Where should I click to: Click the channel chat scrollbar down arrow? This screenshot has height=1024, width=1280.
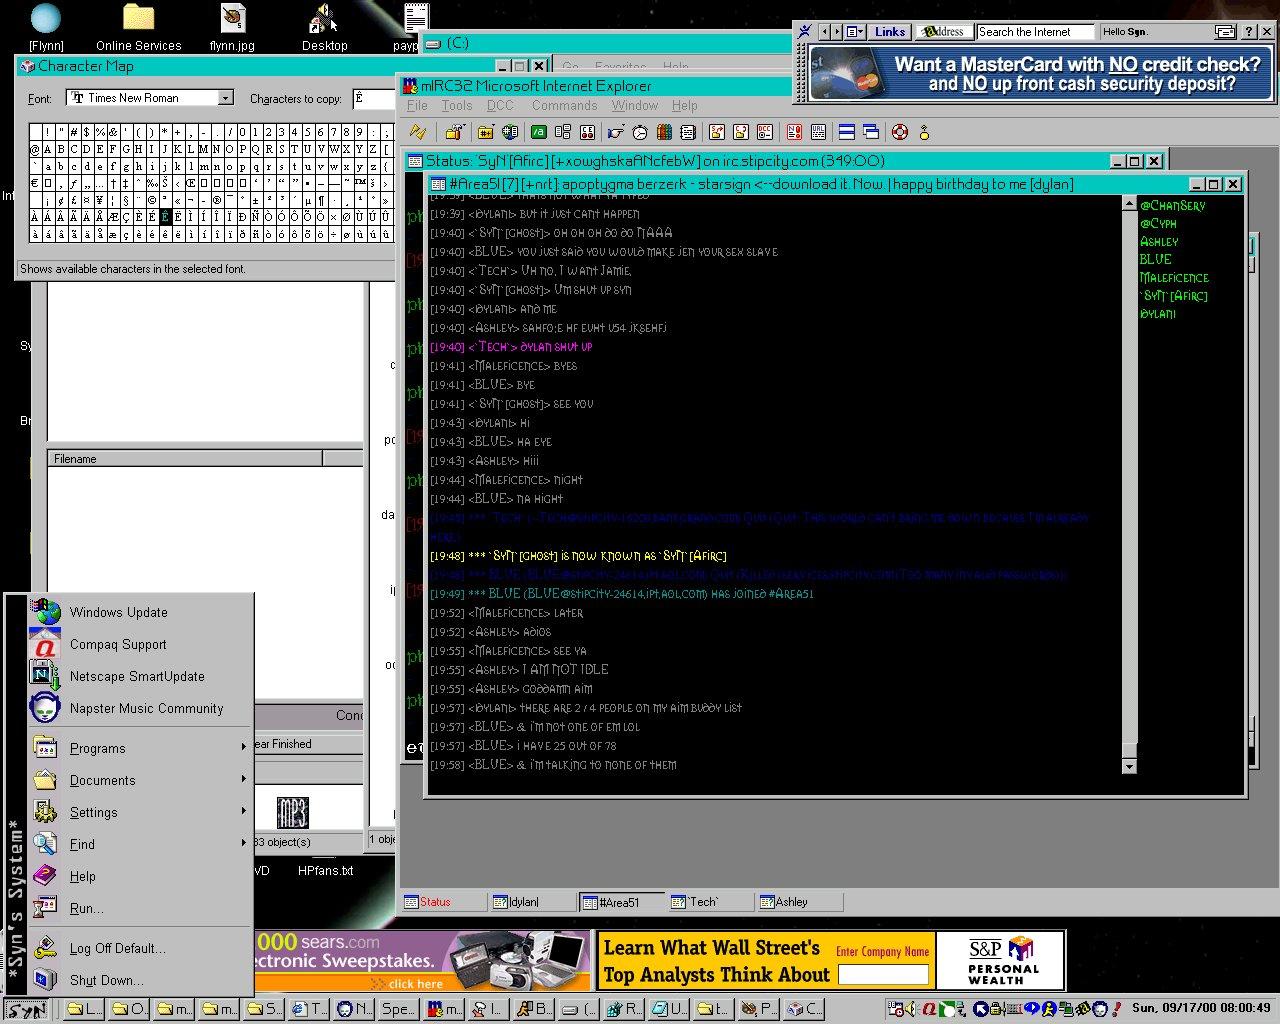[1129, 767]
